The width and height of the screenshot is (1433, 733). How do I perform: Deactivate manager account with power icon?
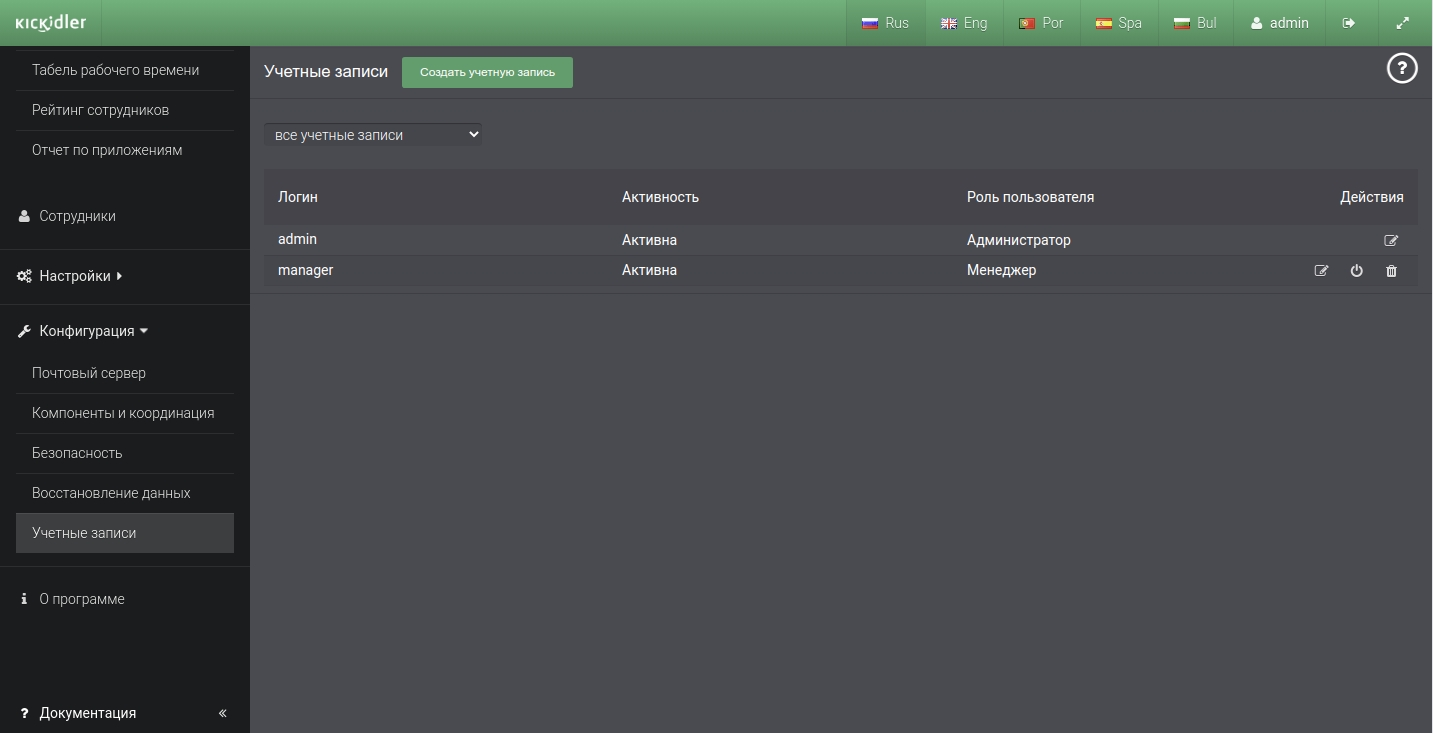[1356, 271]
